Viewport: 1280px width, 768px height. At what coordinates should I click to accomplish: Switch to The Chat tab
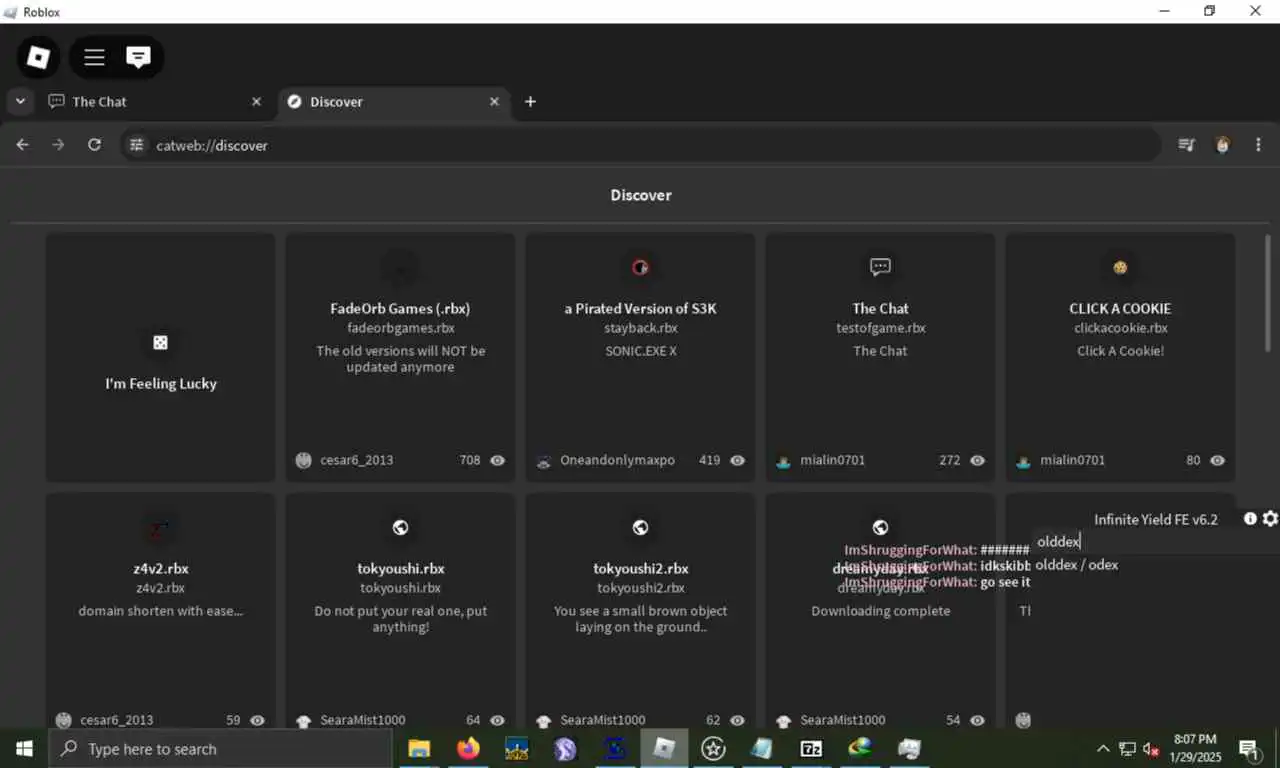(x=155, y=101)
